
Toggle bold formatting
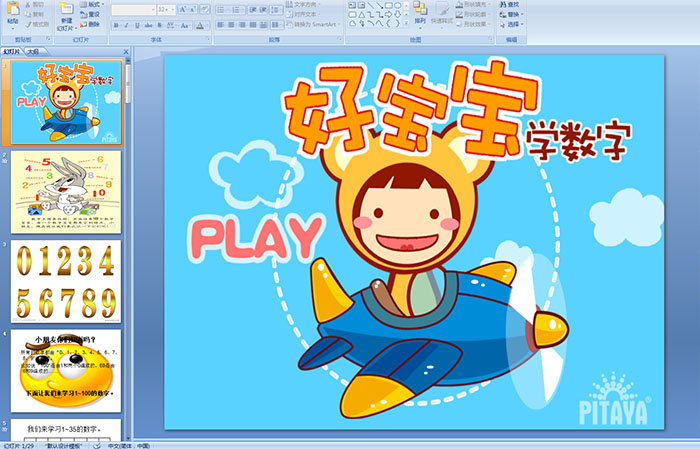[x=116, y=25]
